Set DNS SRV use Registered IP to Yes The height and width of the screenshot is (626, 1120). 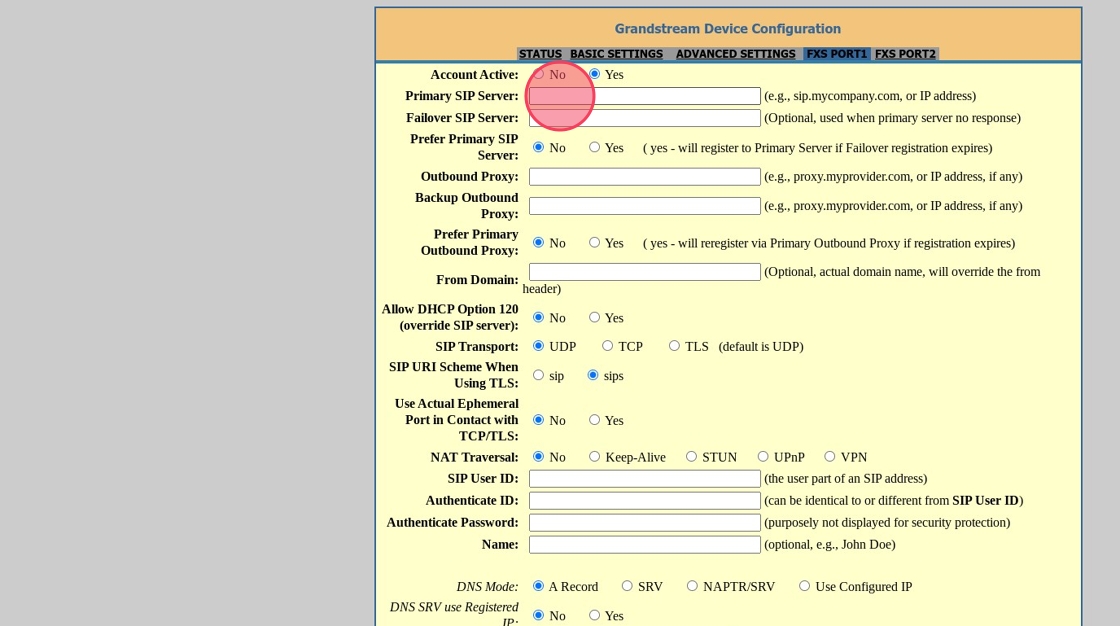[594, 615]
